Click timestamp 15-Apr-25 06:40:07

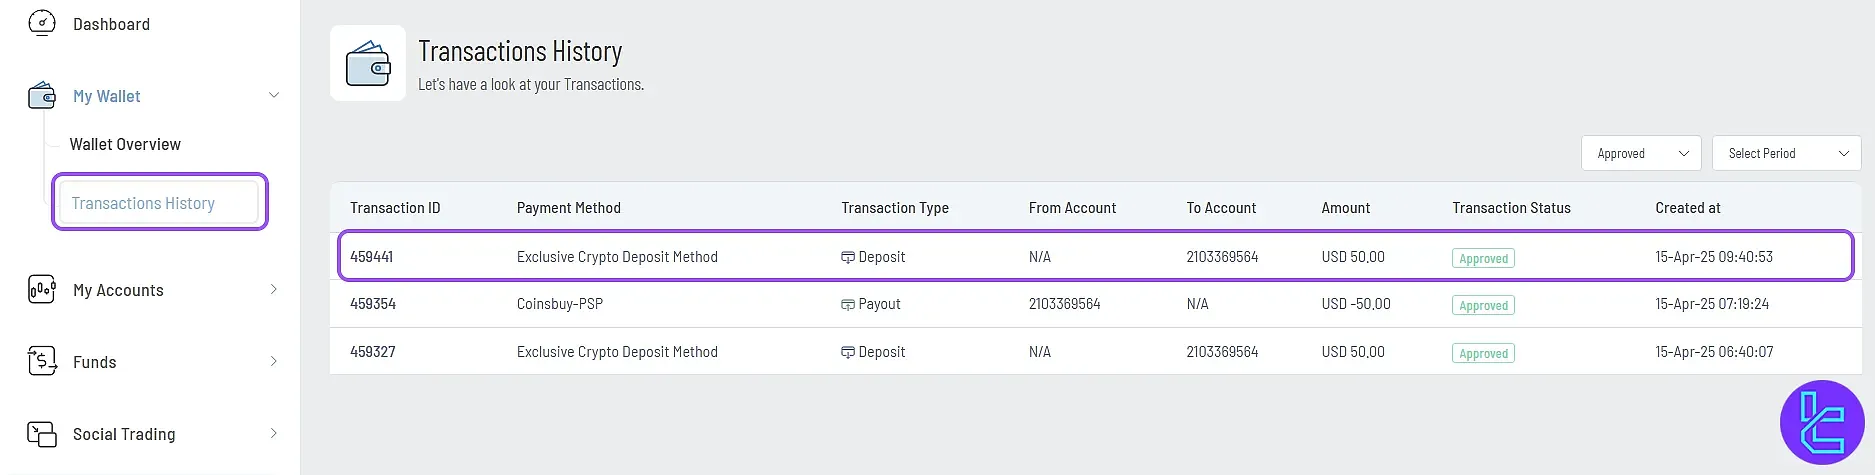[x=1714, y=352]
